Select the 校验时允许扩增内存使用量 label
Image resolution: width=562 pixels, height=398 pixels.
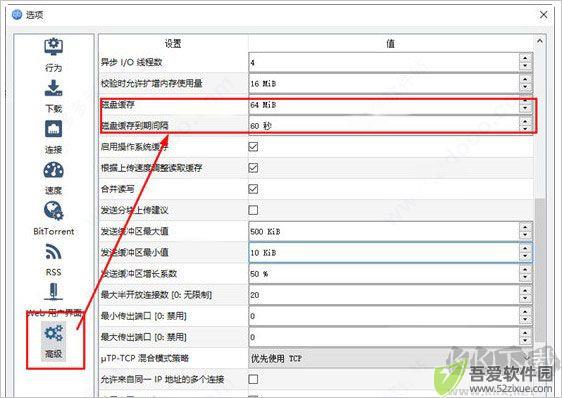(152, 84)
